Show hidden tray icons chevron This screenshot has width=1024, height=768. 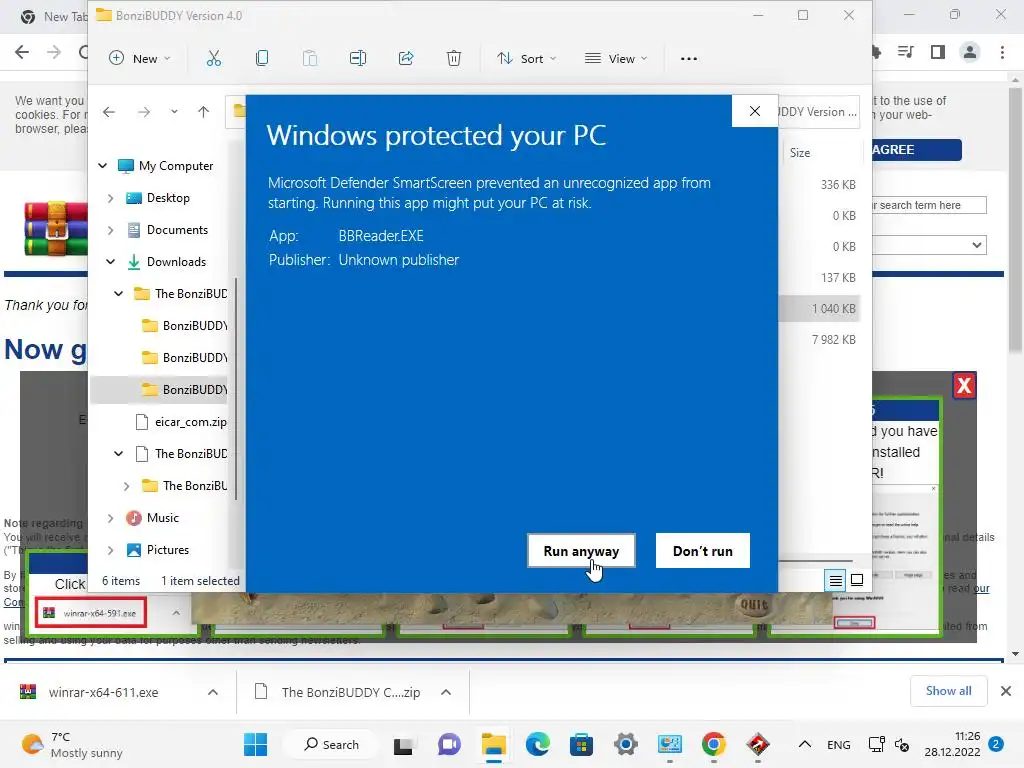tap(805, 744)
